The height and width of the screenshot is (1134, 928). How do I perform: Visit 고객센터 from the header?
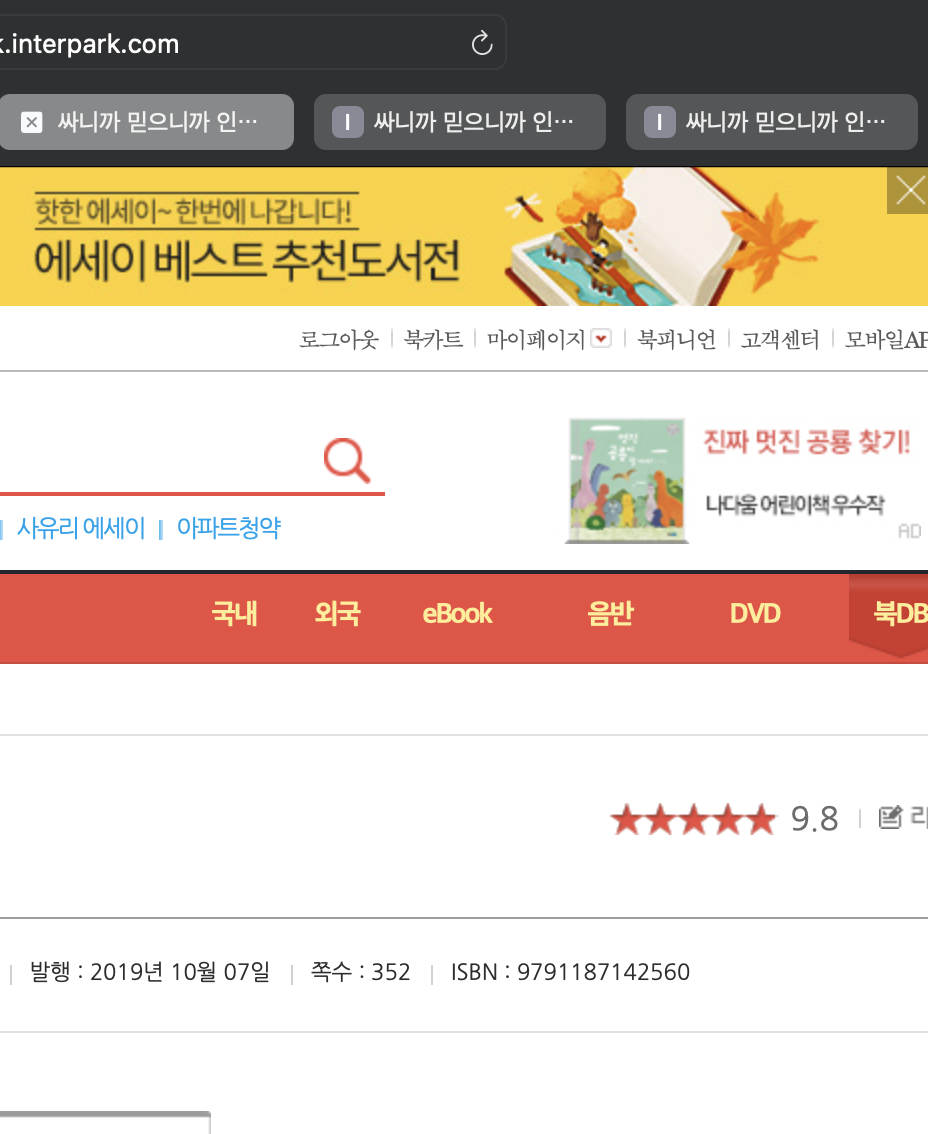779,338
